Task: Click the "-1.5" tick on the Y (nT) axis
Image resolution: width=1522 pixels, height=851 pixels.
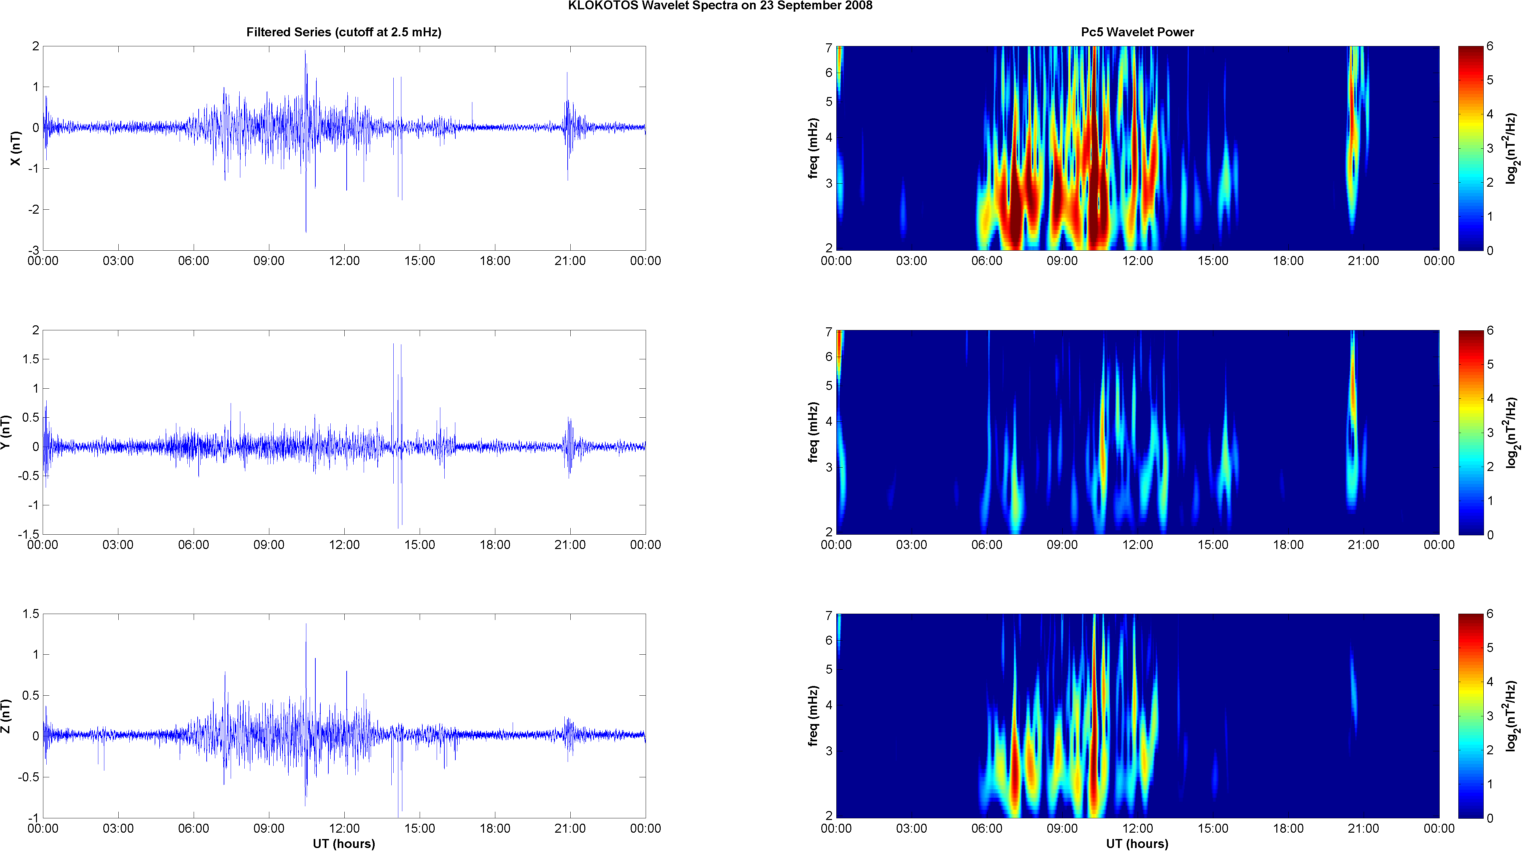Action: [30, 535]
